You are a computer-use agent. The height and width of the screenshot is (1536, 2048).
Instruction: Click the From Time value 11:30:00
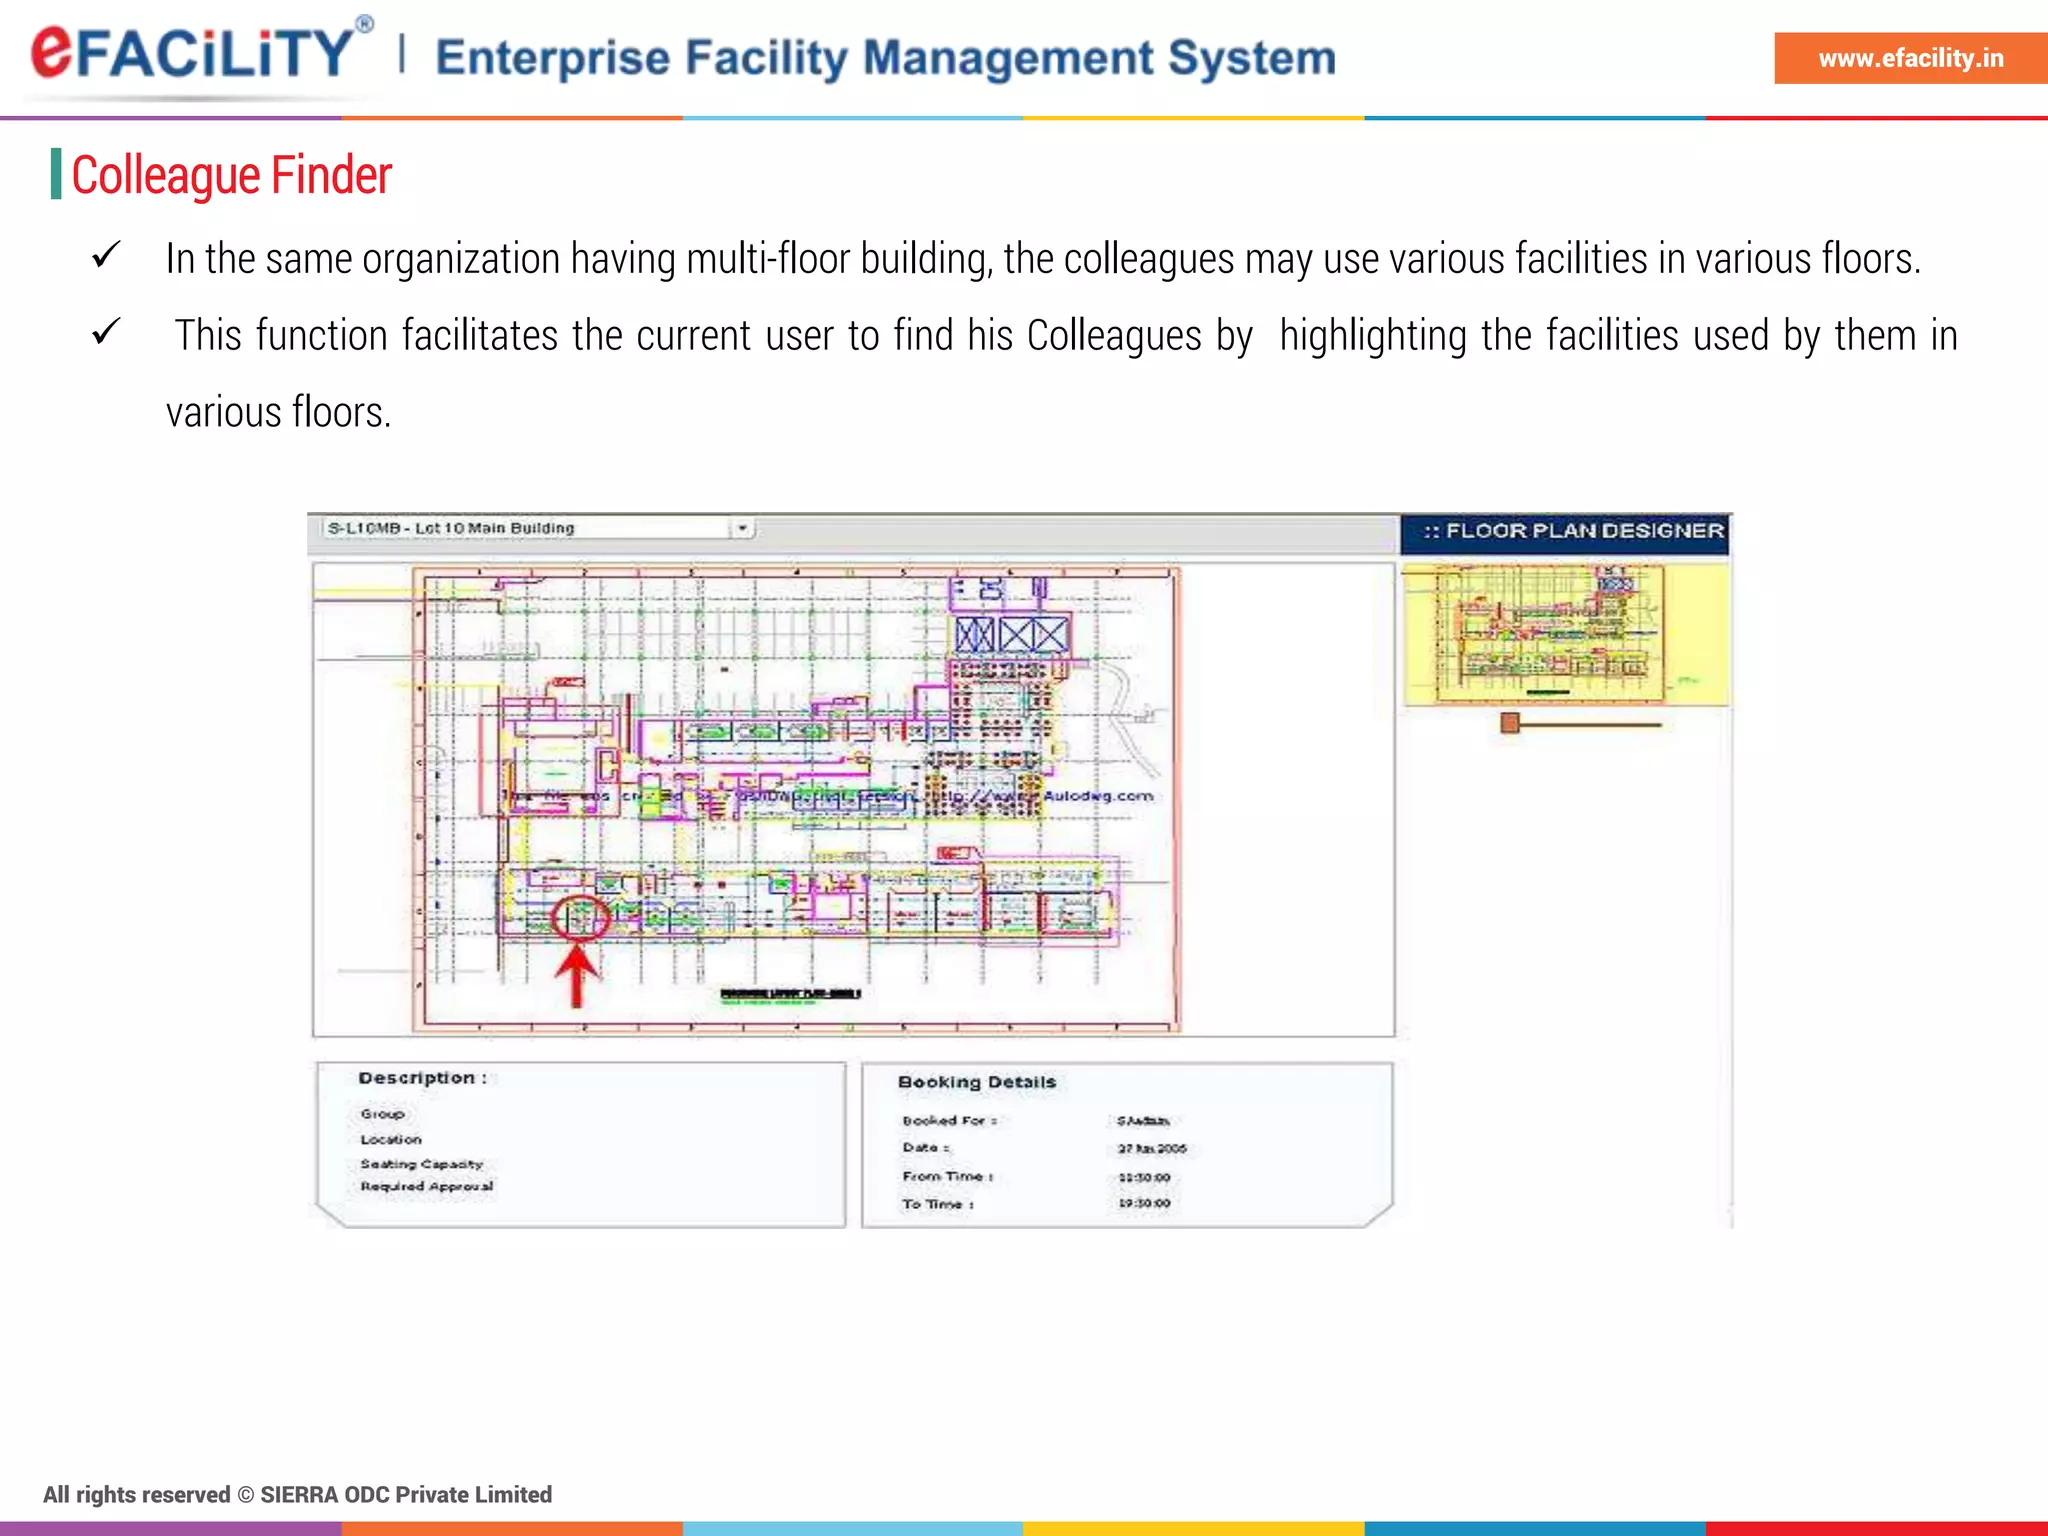1144,1178
